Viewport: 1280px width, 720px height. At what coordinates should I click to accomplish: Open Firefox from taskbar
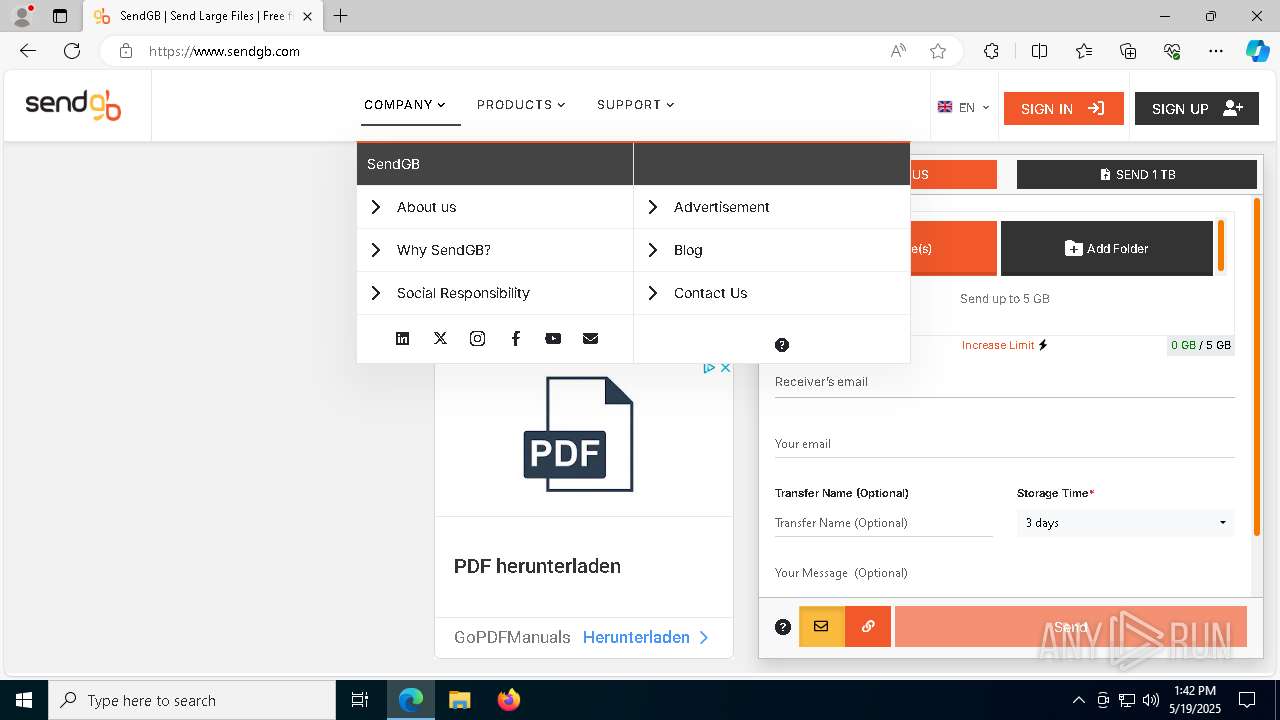click(x=508, y=700)
